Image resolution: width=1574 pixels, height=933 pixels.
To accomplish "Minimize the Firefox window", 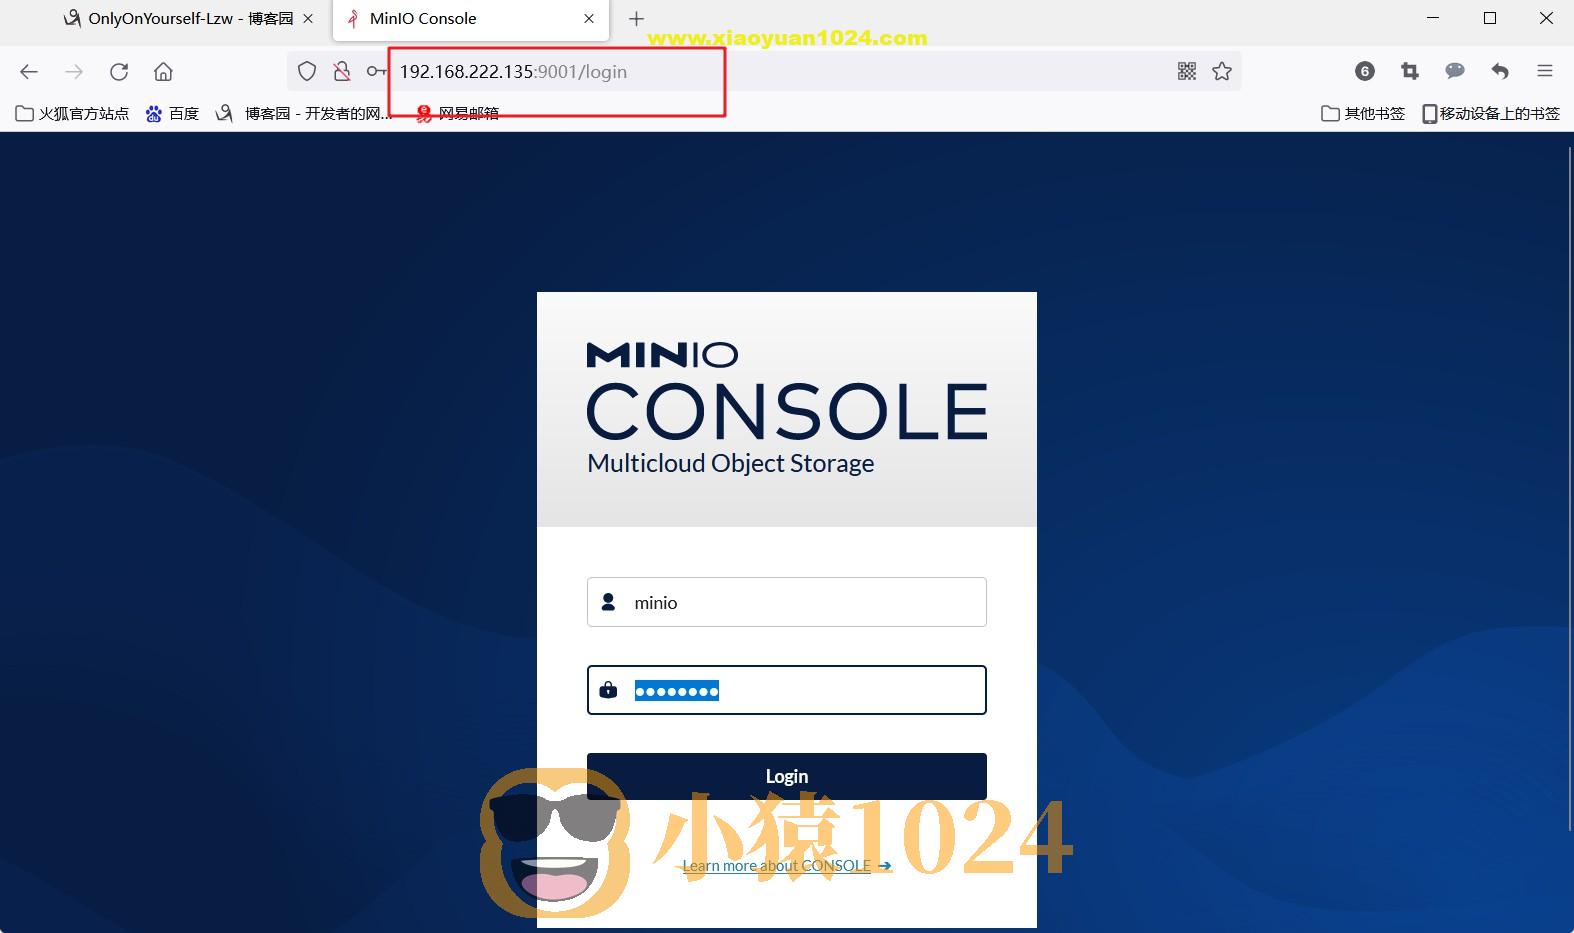I will (1434, 18).
